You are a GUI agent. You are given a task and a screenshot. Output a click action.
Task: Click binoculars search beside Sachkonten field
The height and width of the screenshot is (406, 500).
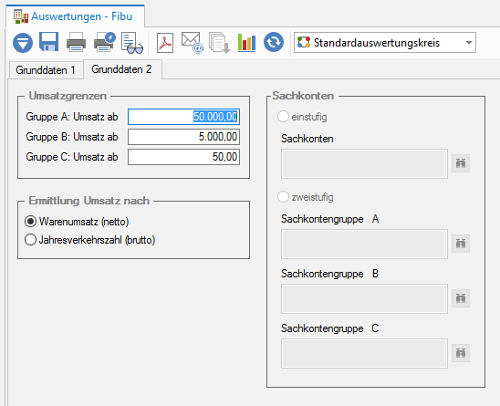(461, 163)
